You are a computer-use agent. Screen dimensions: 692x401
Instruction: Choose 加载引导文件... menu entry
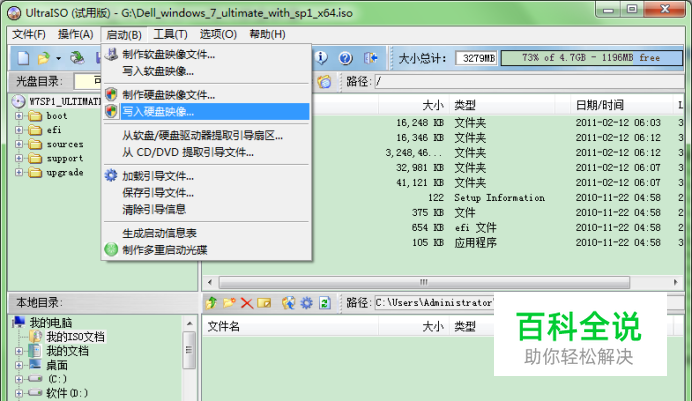pos(207,176)
